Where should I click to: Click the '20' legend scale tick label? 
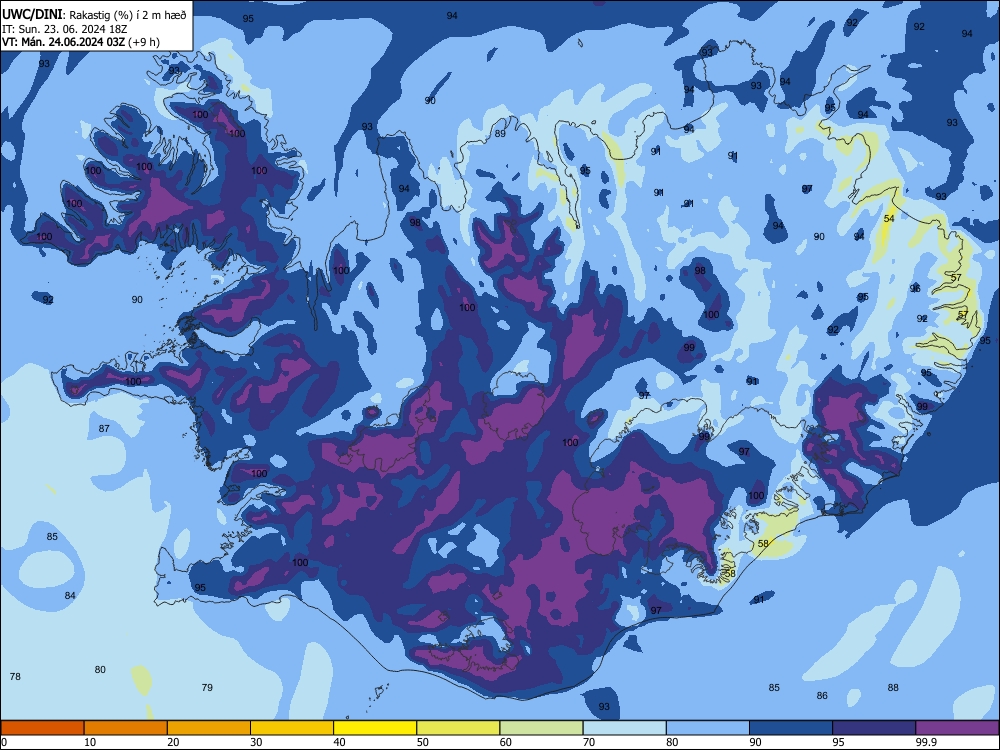173,742
